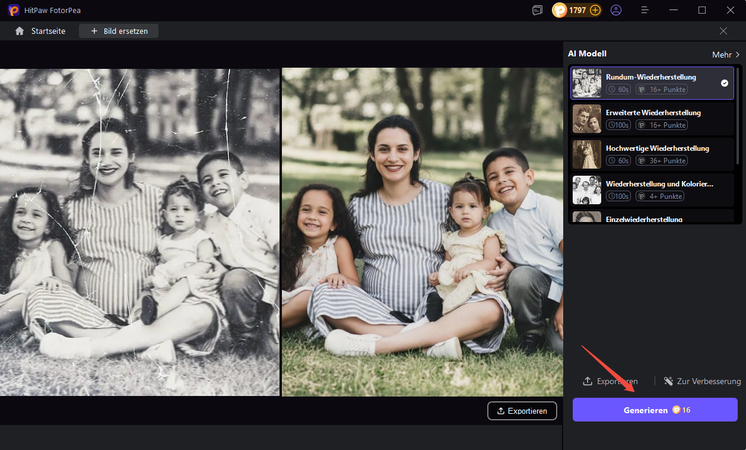
Task: Click the wand icon beside Zur Verbesserung
Action: [x=668, y=381]
